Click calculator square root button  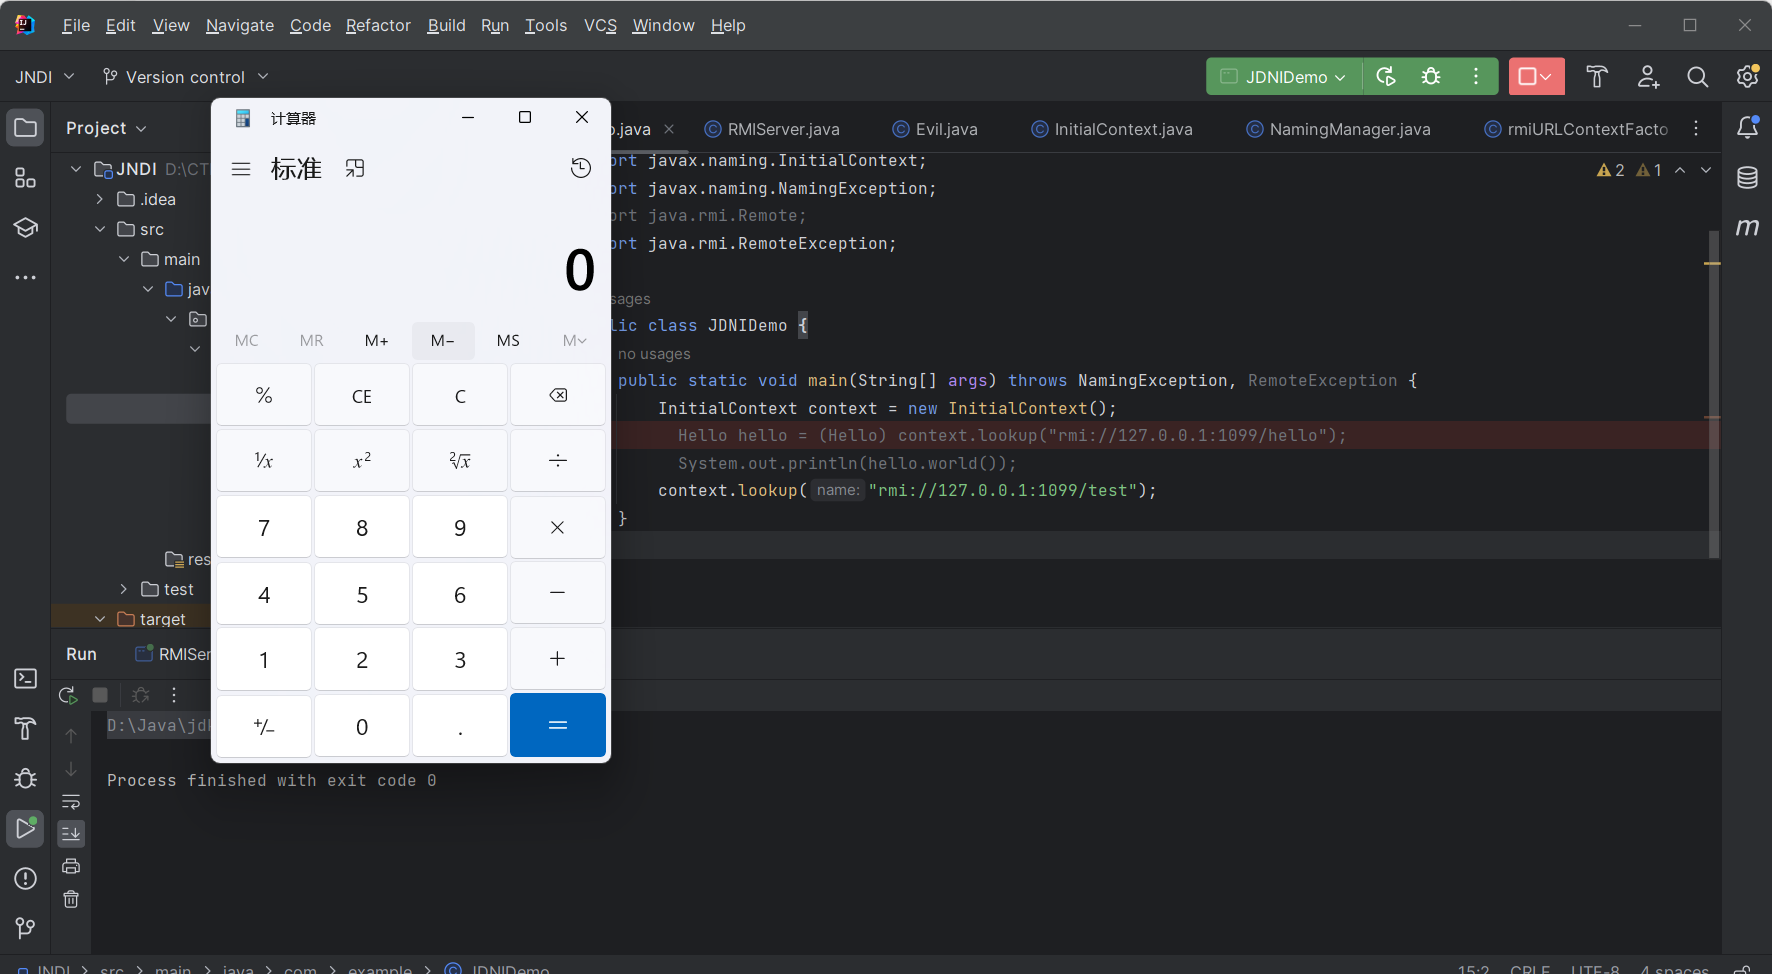460,461
